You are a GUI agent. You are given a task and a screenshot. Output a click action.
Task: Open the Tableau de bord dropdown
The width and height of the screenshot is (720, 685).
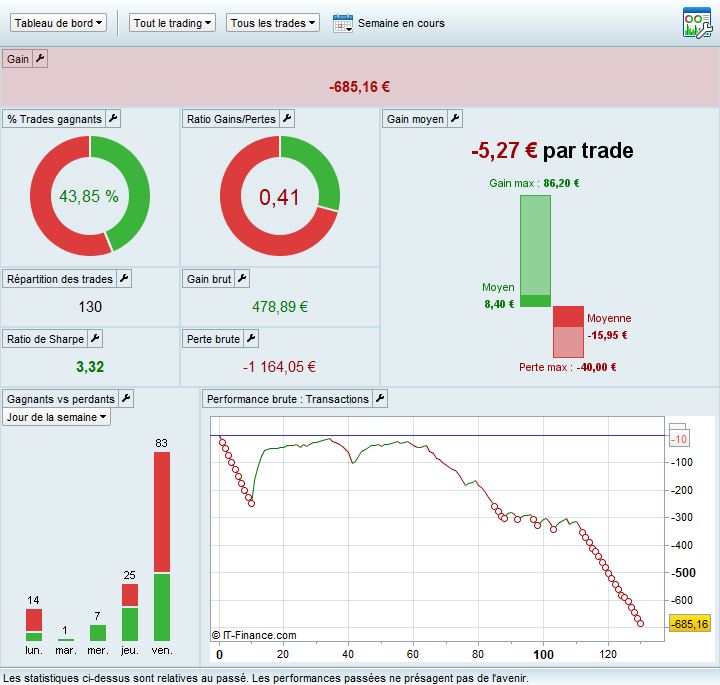(x=58, y=23)
